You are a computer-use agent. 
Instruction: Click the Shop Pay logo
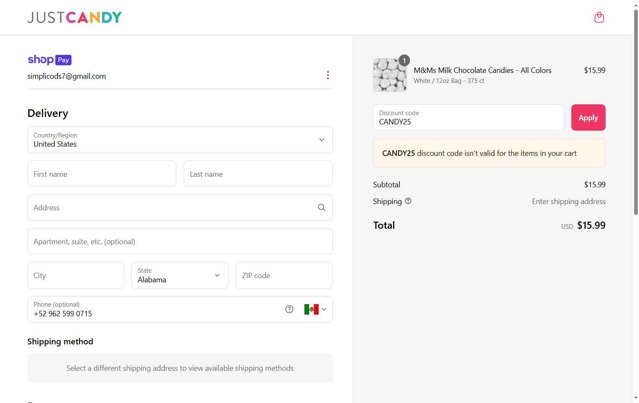click(x=50, y=59)
